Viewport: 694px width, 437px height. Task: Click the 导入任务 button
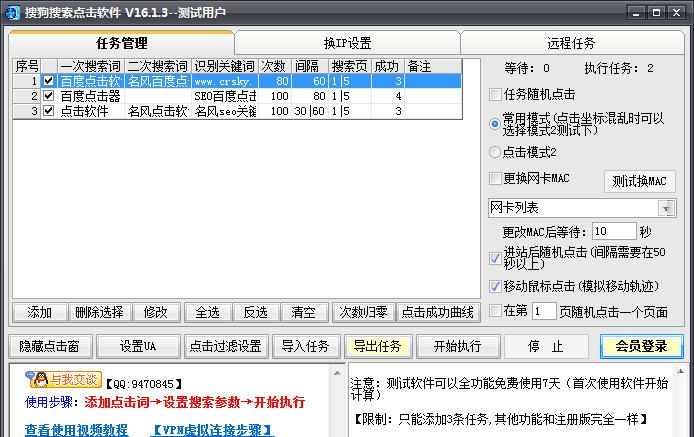(306, 346)
